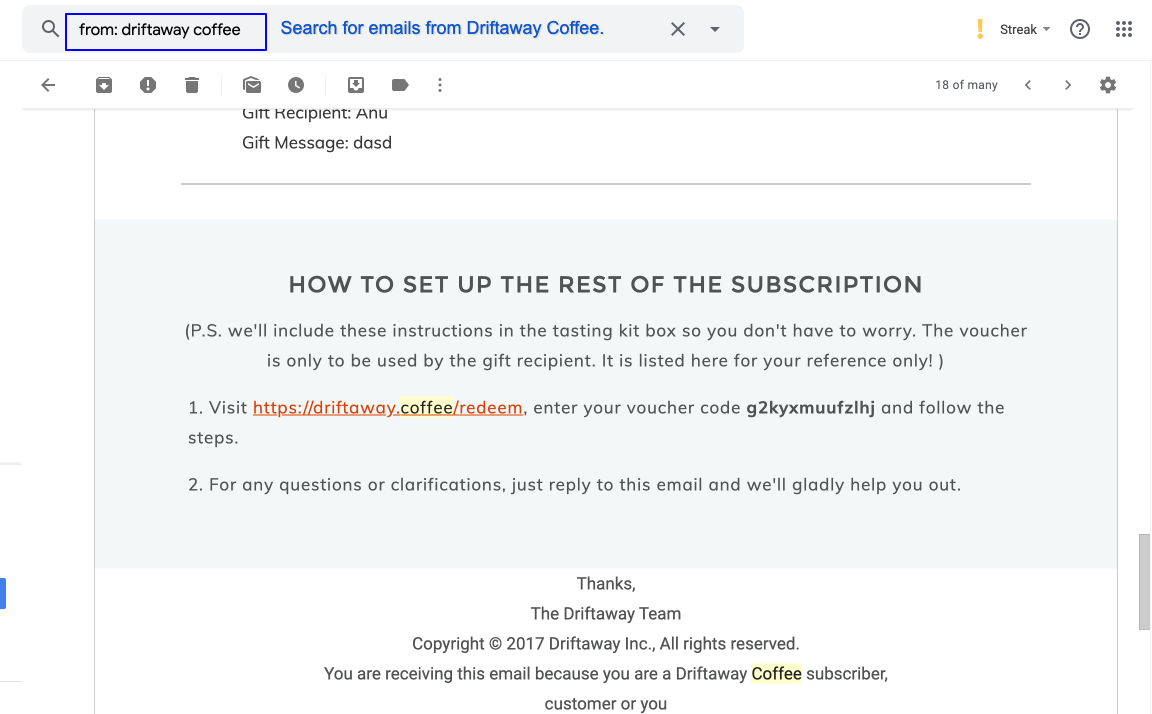Clear the search with the X button
Screen dimensions: 1152x714
point(677,29)
